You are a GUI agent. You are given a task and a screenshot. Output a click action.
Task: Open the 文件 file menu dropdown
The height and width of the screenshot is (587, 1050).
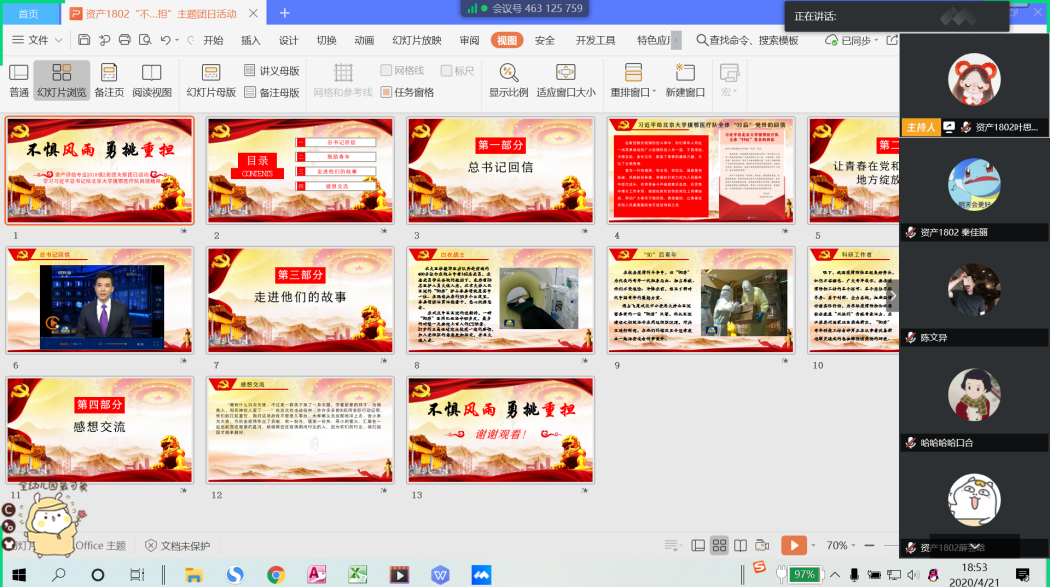[x=38, y=40]
